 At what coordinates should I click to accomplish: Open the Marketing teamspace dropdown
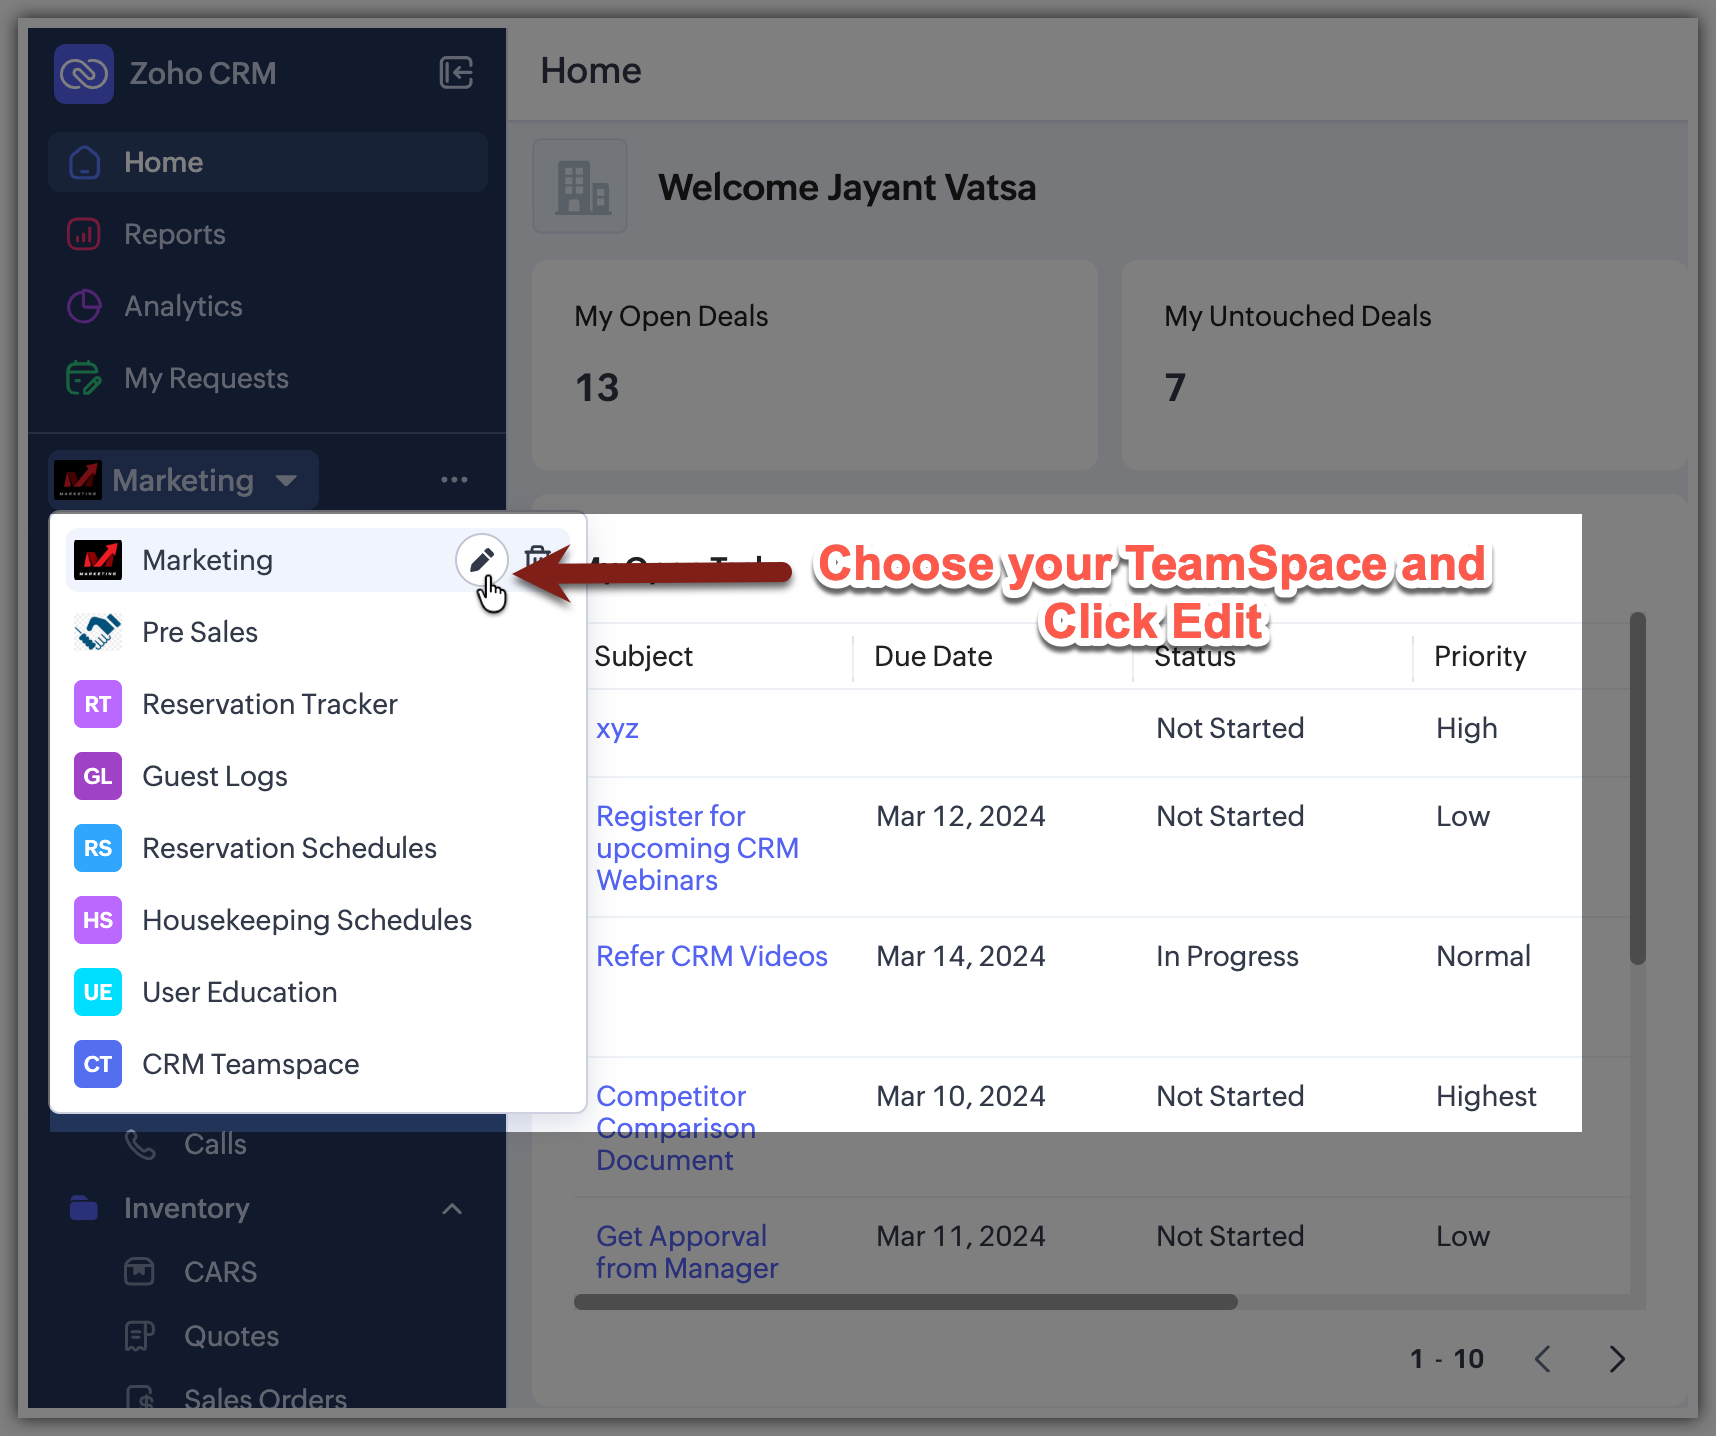(x=184, y=480)
